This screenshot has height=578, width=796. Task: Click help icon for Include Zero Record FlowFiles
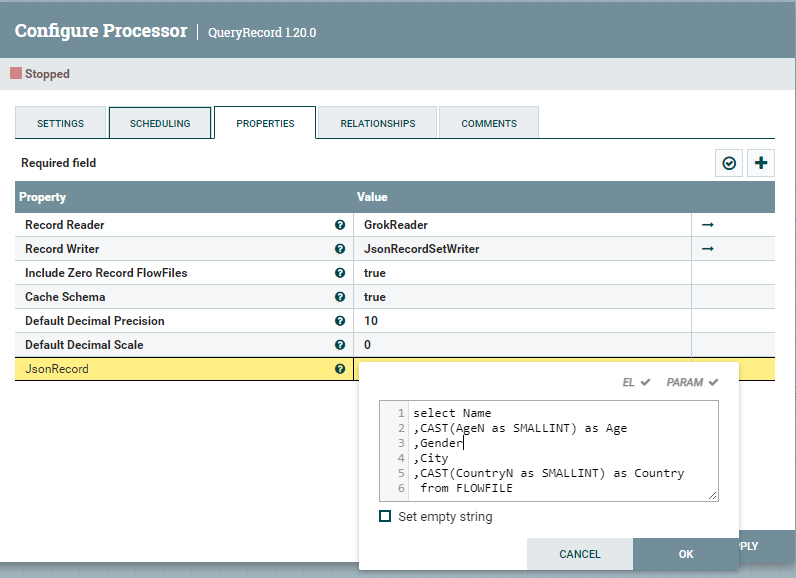[x=340, y=273]
